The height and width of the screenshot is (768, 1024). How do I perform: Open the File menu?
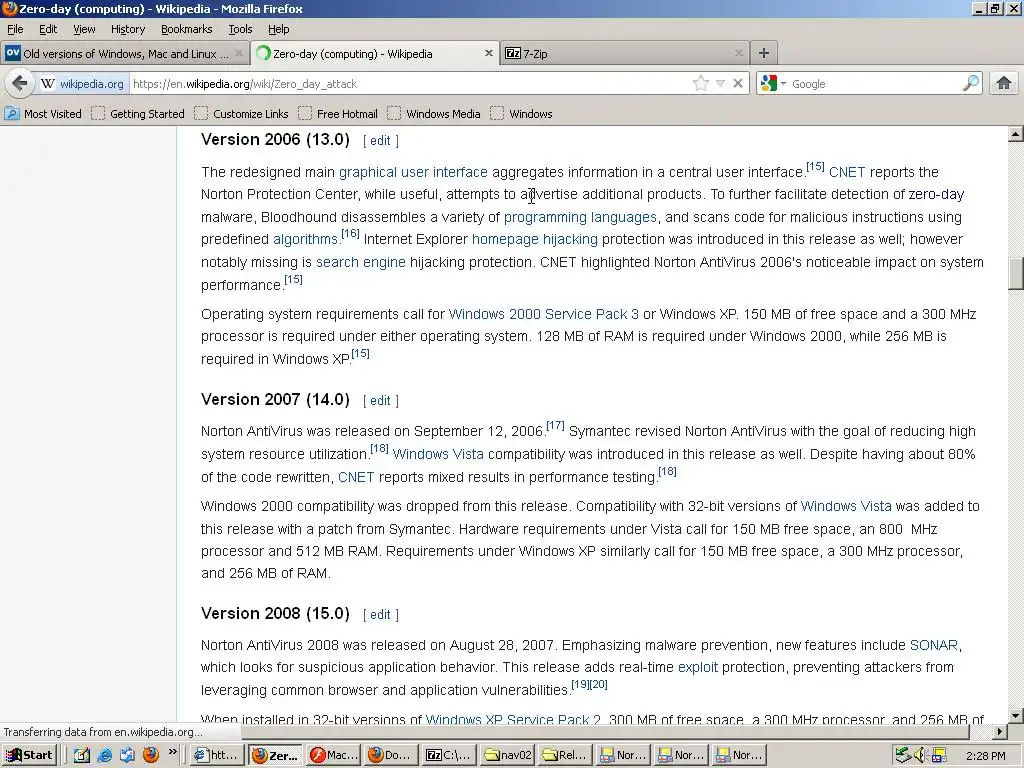(15, 29)
